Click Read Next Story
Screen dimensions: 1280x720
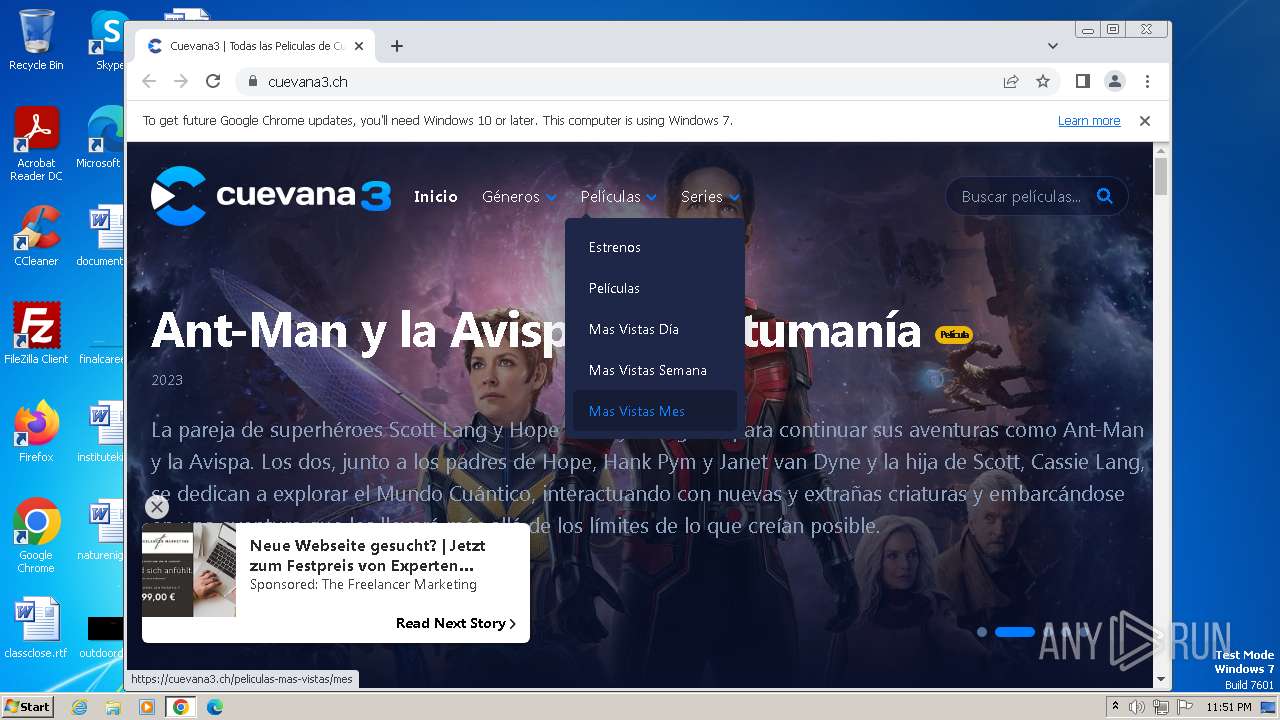tap(456, 623)
